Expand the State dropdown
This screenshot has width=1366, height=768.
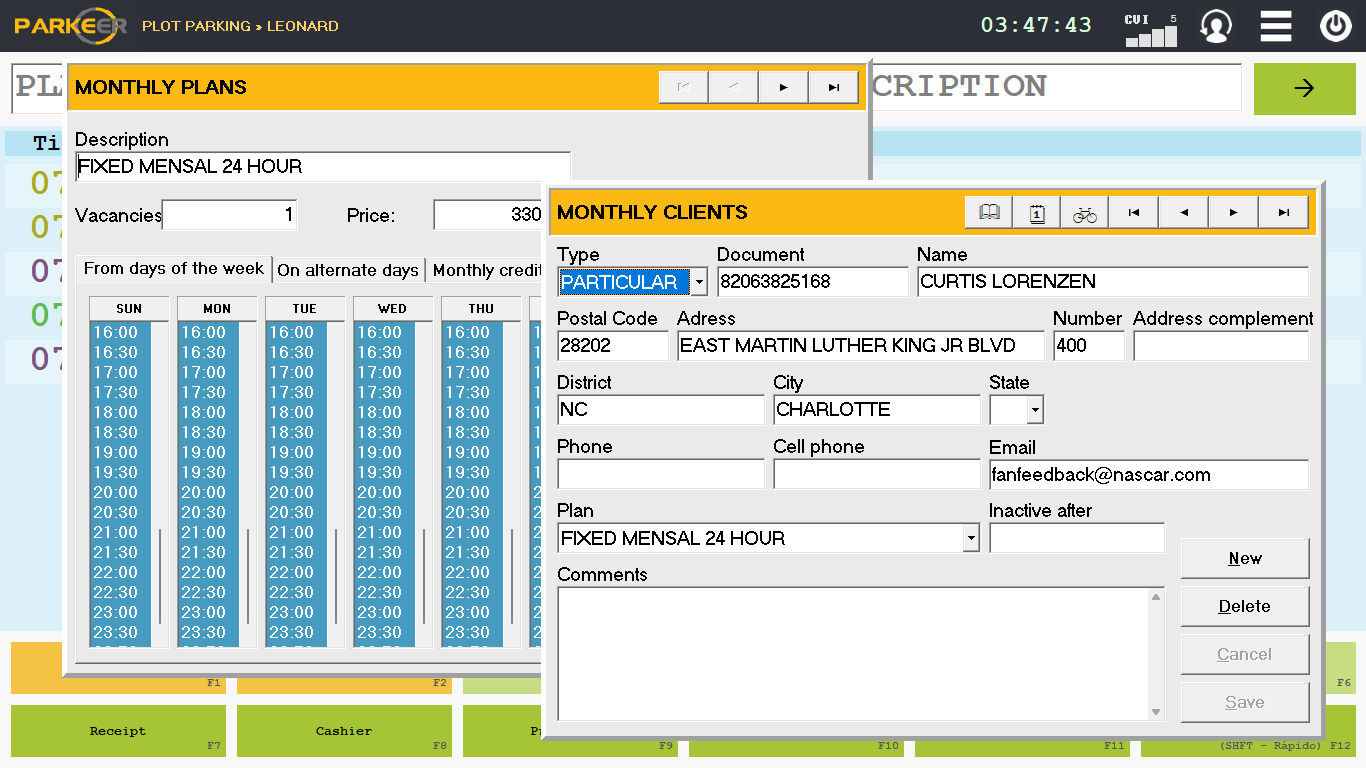[1031, 409]
